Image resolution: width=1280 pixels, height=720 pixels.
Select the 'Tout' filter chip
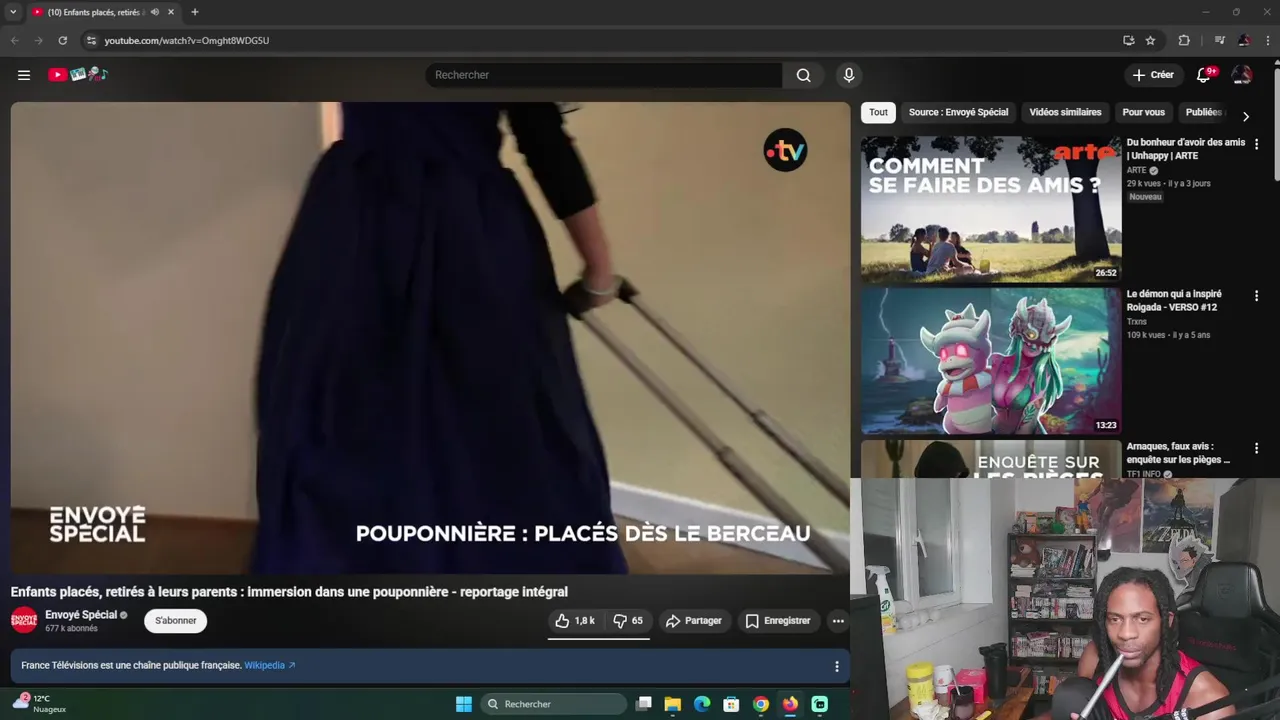(x=878, y=112)
